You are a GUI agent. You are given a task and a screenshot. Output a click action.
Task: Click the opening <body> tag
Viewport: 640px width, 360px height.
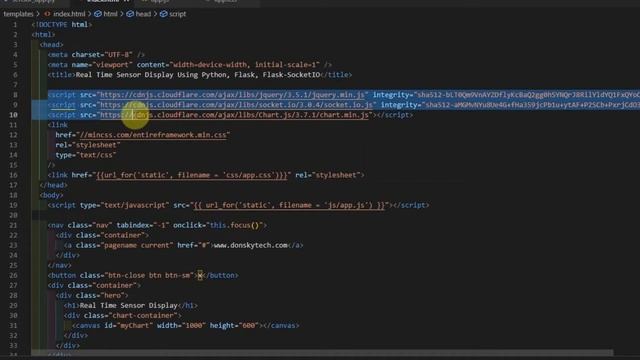pos(51,195)
